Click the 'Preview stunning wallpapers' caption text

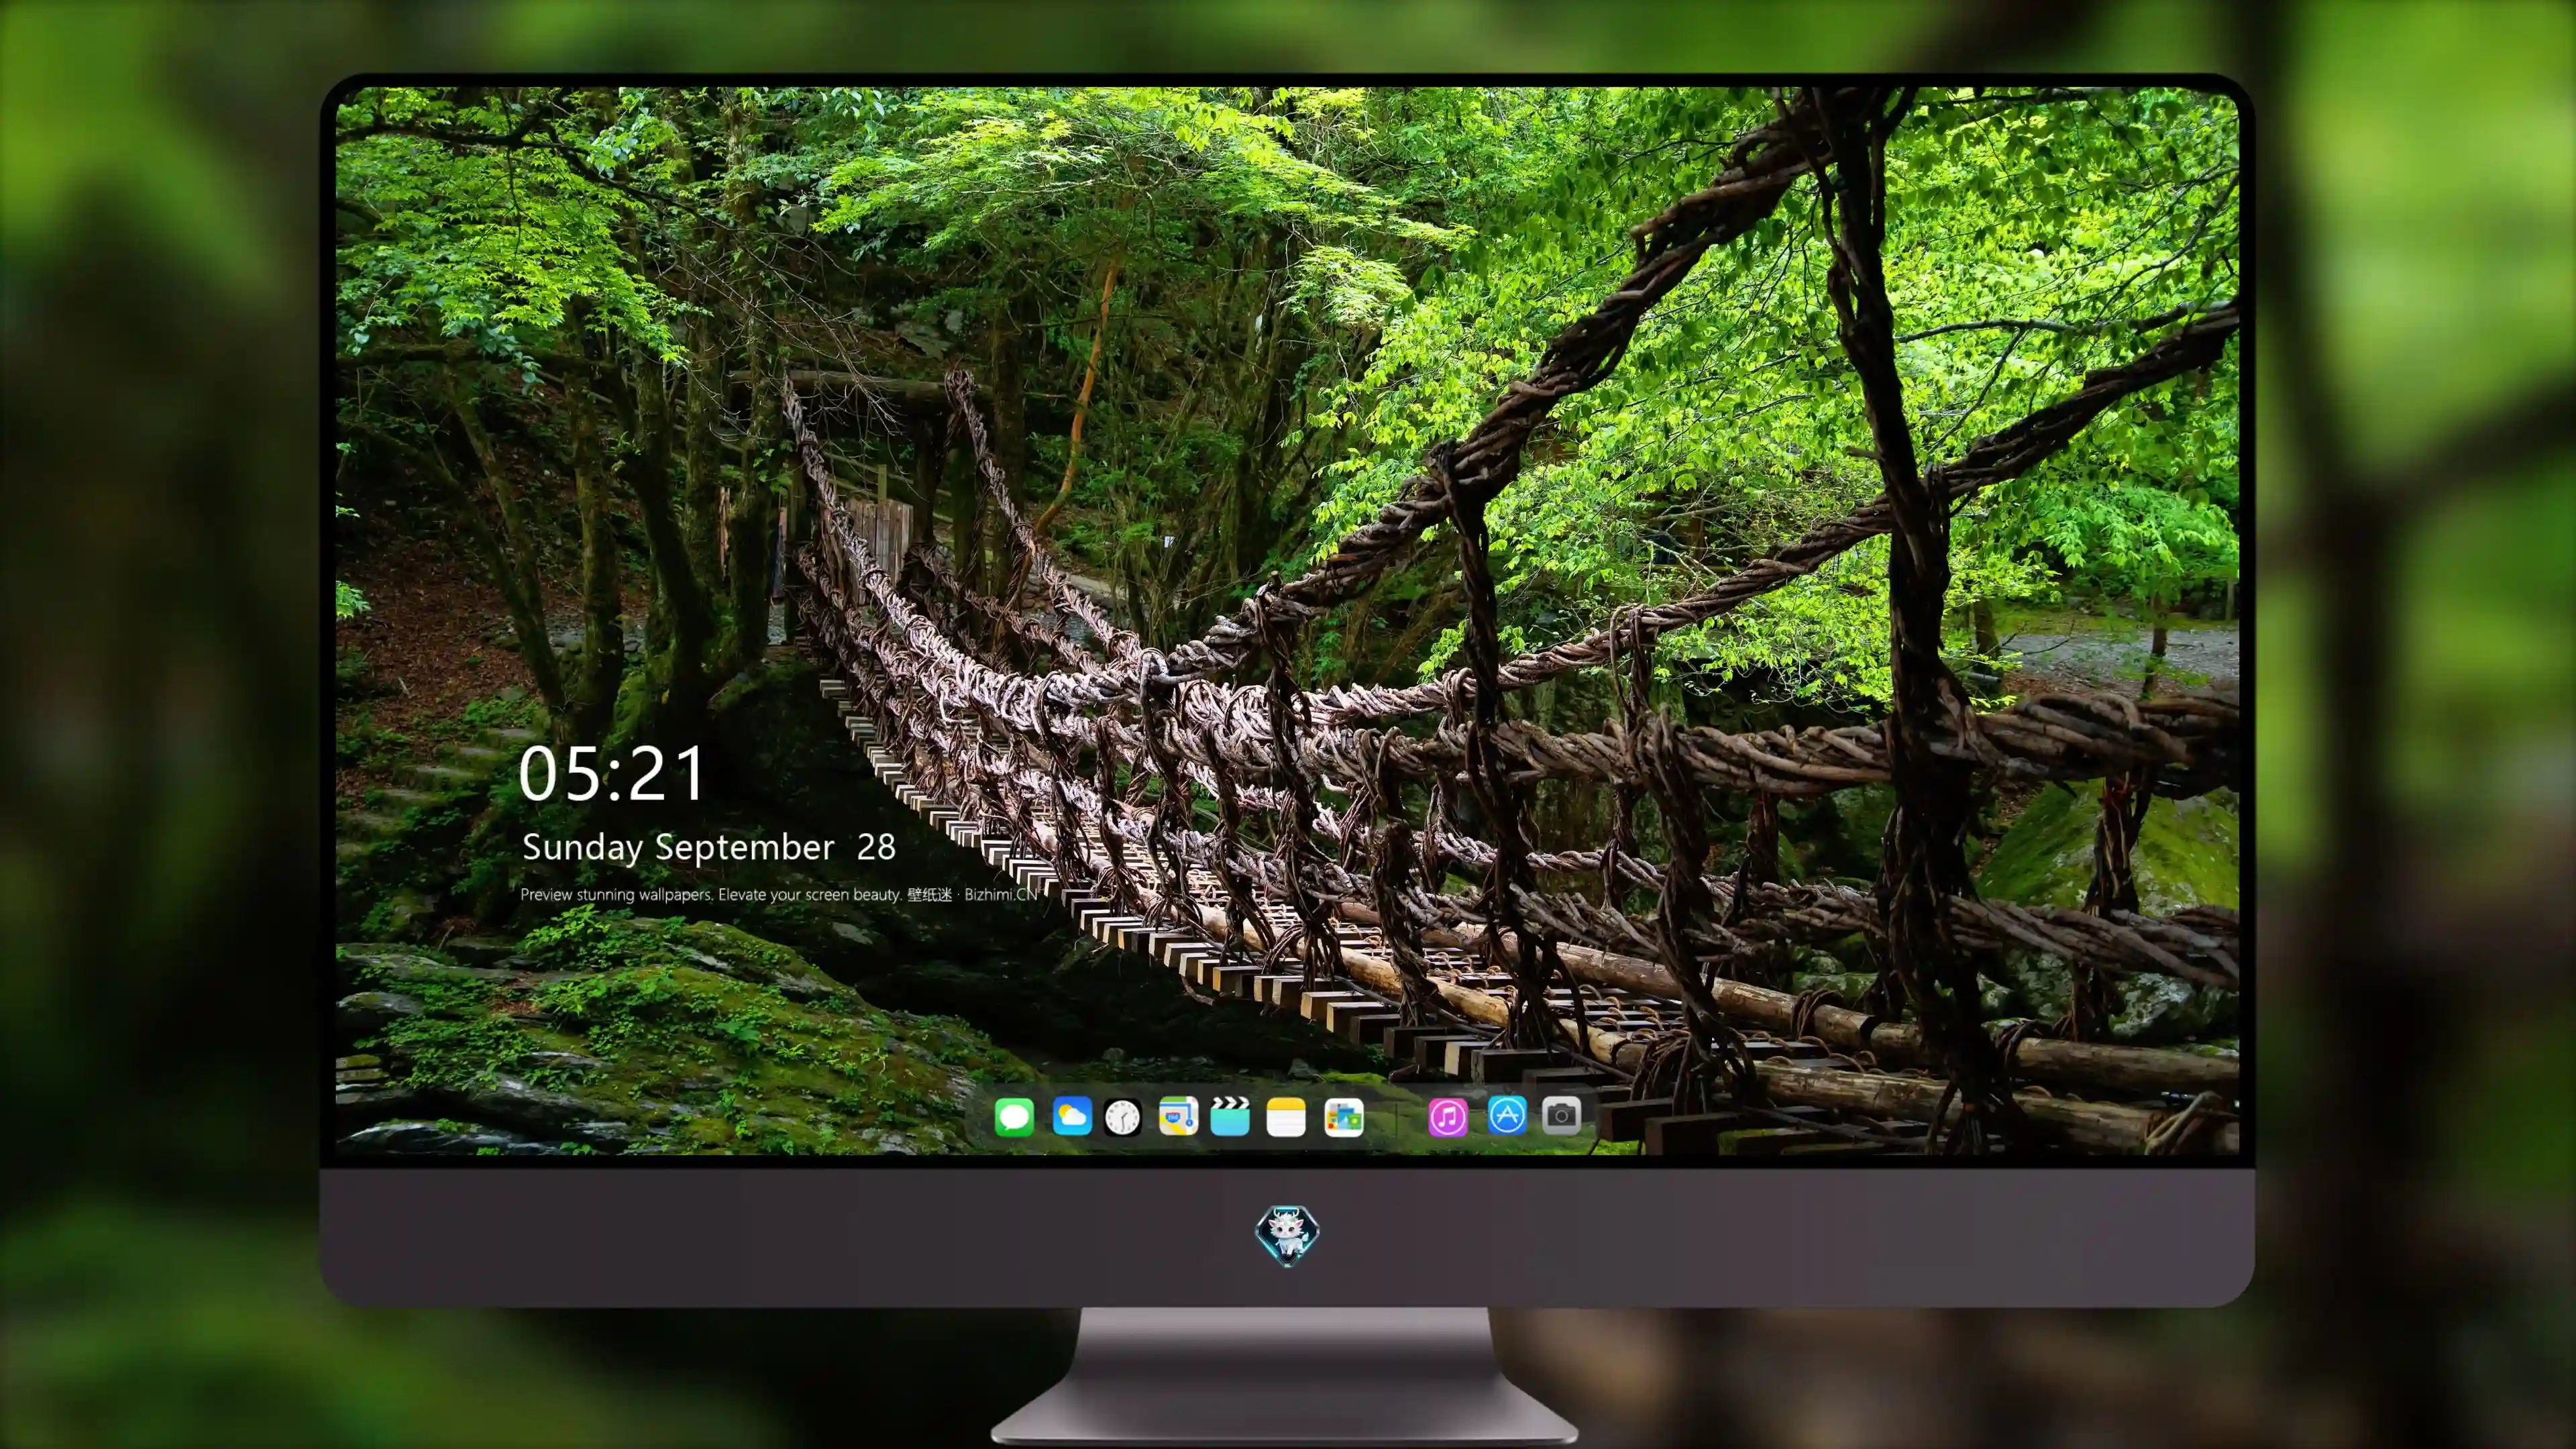(x=779, y=894)
